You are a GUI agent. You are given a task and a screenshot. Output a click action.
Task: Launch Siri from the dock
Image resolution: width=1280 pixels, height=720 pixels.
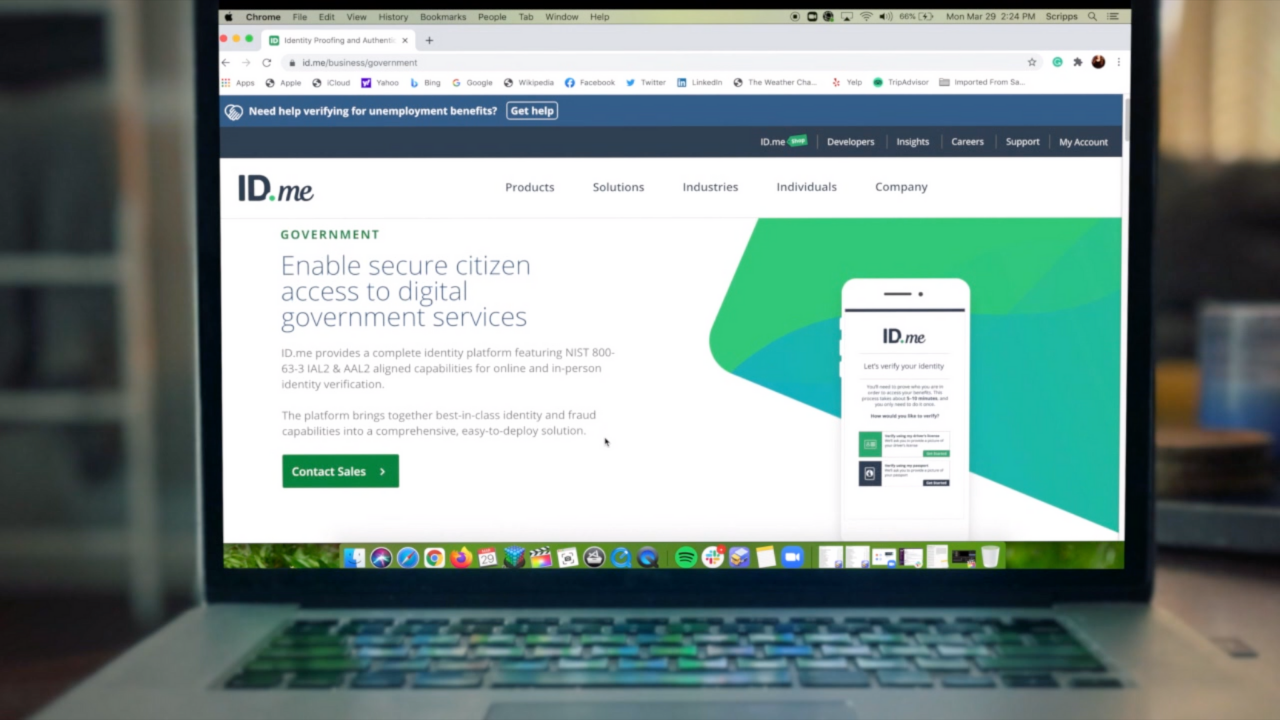coord(381,557)
